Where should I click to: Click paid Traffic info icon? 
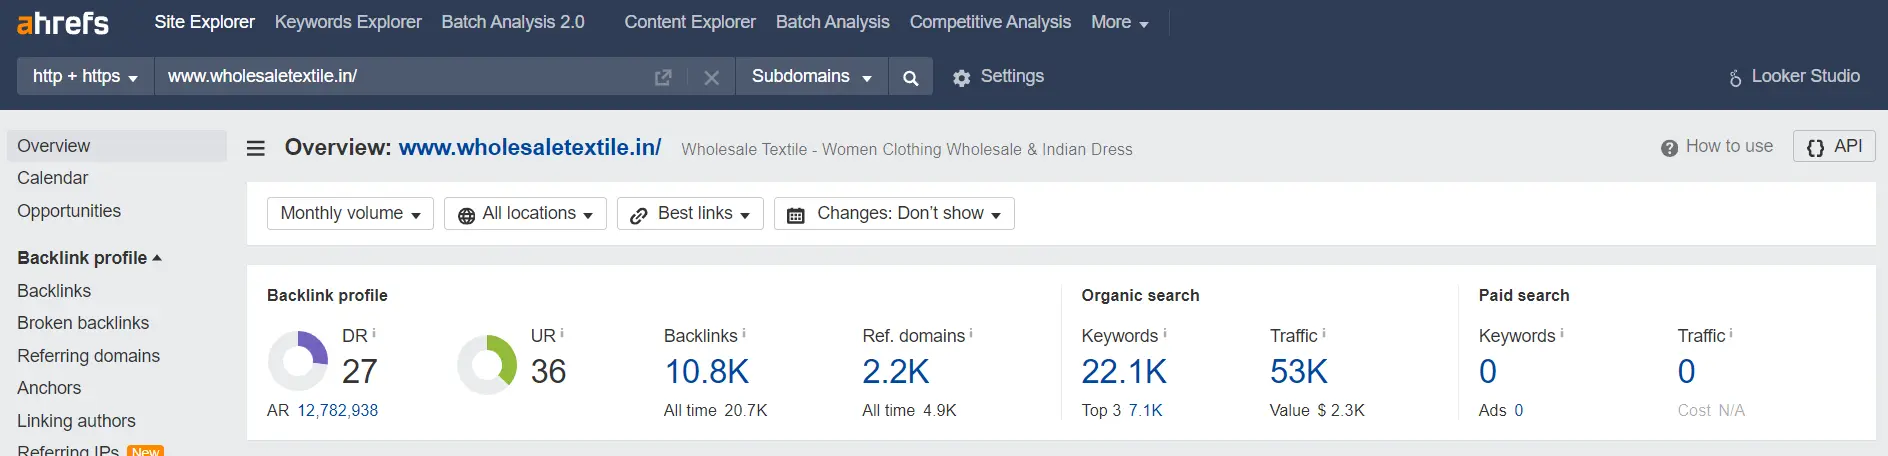point(1731,332)
